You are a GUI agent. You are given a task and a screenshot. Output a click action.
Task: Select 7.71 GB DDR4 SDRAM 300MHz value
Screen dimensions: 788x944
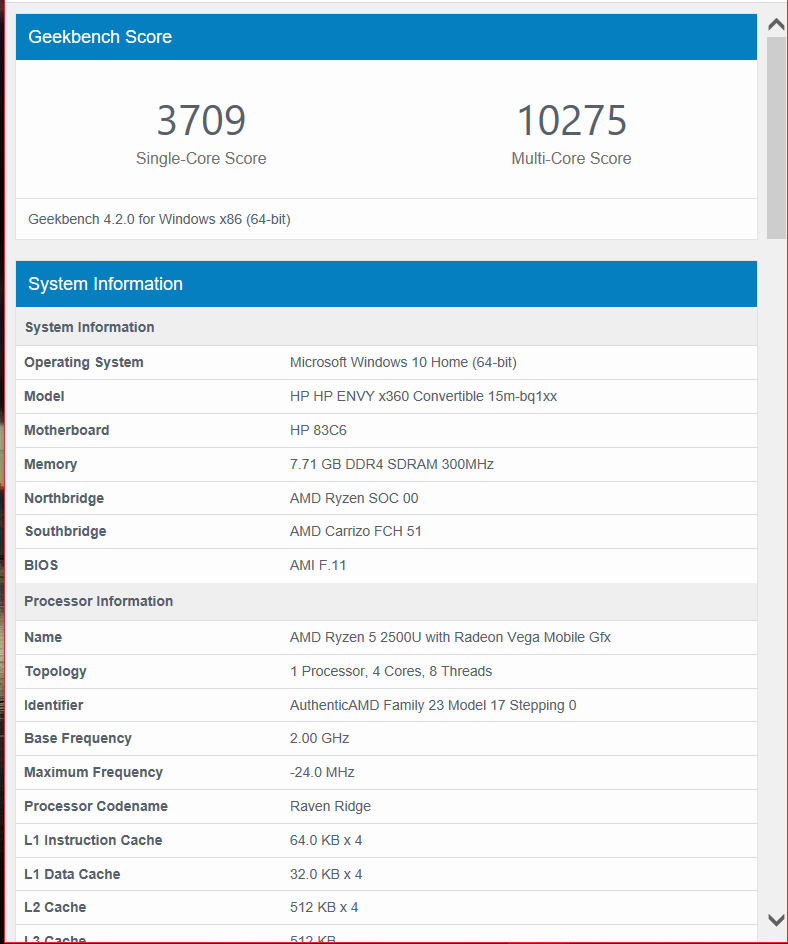tap(391, 464)
